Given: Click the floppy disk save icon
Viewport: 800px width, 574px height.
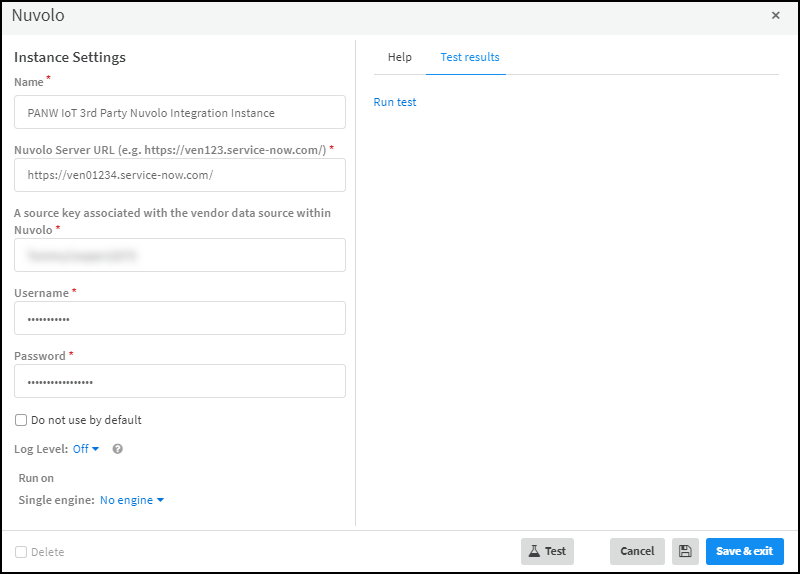Looking at the screenshot, I should (x=685, y=551).
